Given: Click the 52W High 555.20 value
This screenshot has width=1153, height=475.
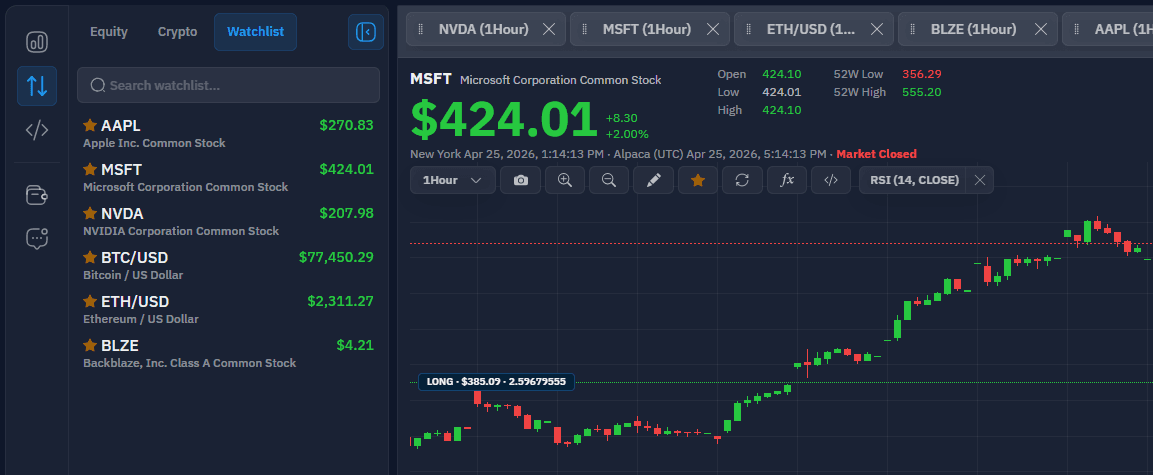Looking at the screenshot, I should click(x=921, y=92).
